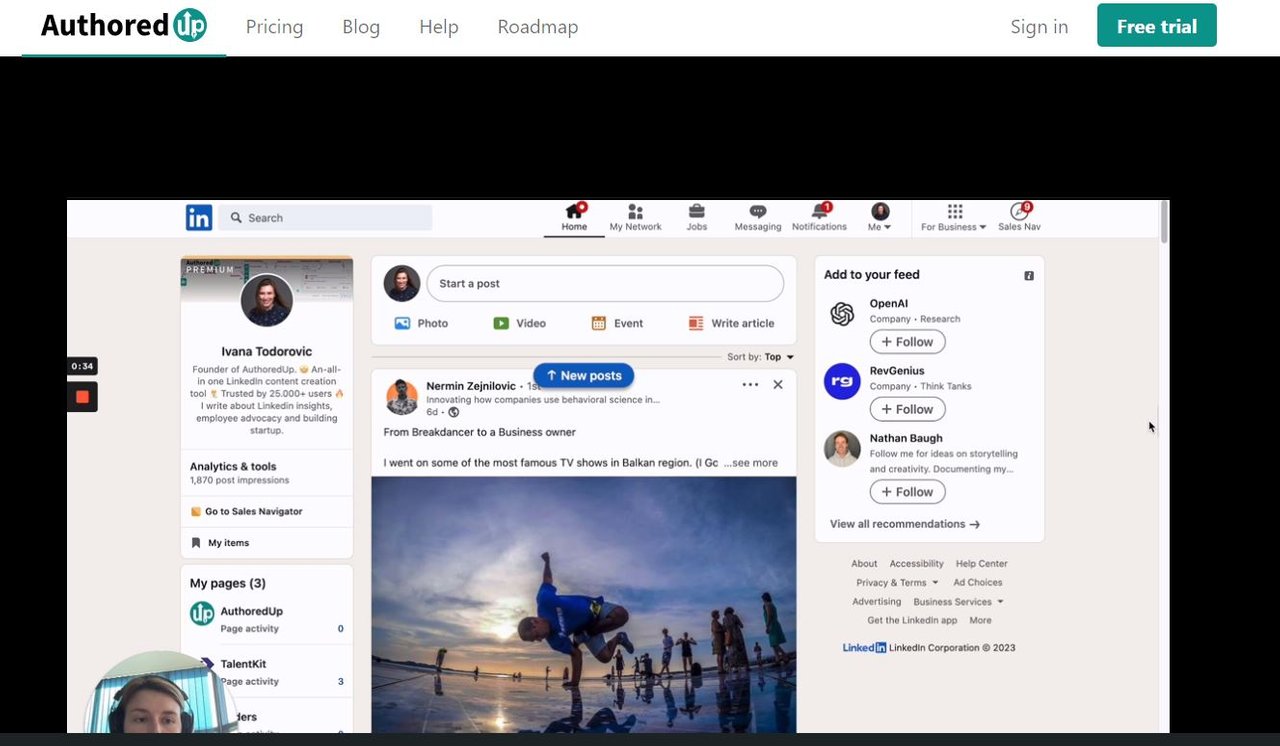Image resolution: width=1280 pixels, height=746 pixels.
Task: Click the Free trial button
Action: tap(1157, 26)
